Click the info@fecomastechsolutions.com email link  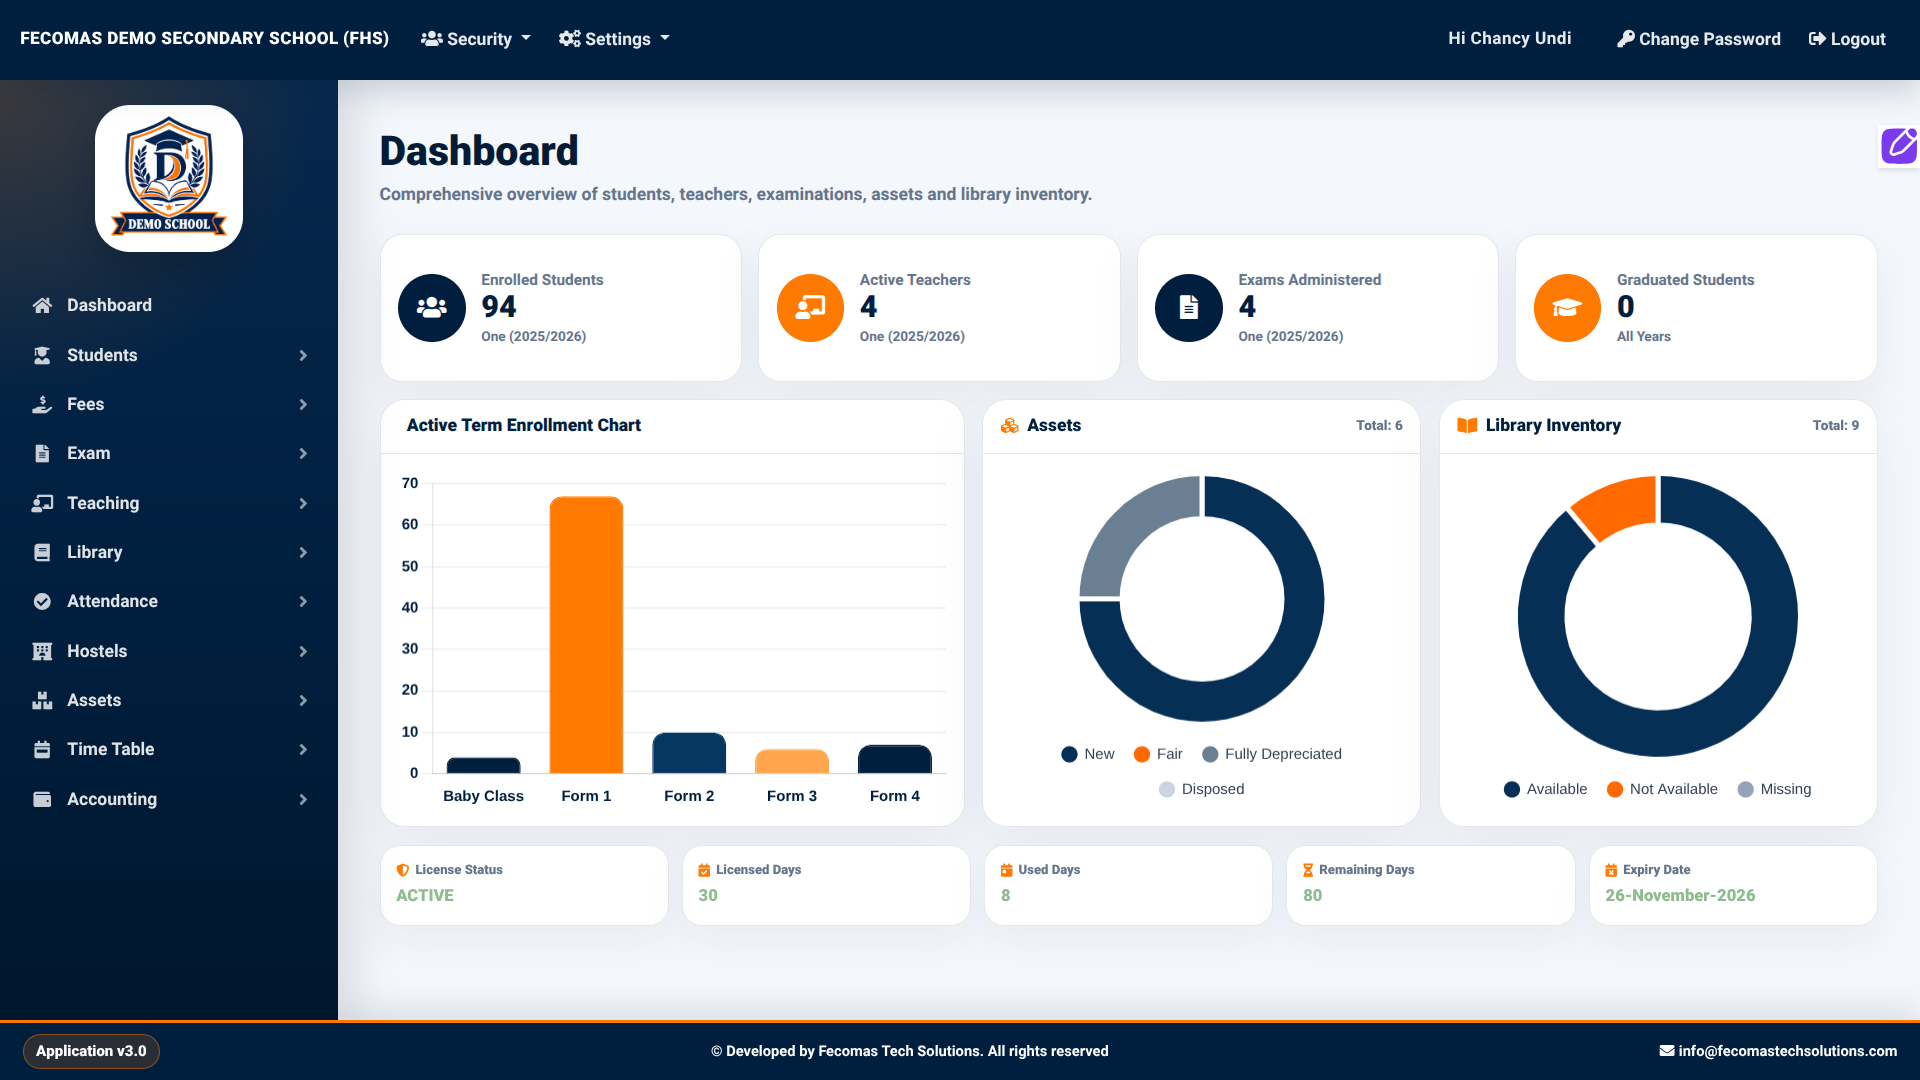[x=1778, y=1051]
